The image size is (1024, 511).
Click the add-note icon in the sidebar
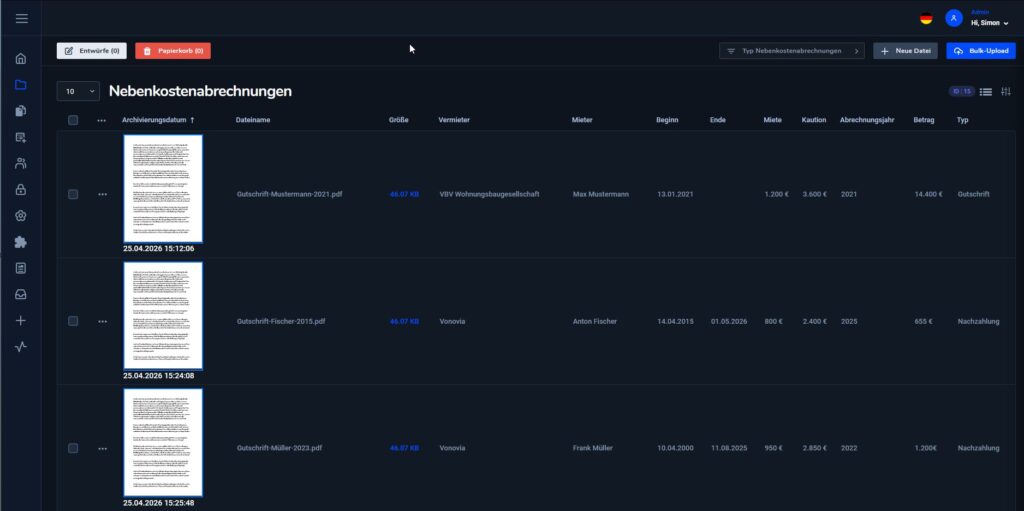point(21,137)
